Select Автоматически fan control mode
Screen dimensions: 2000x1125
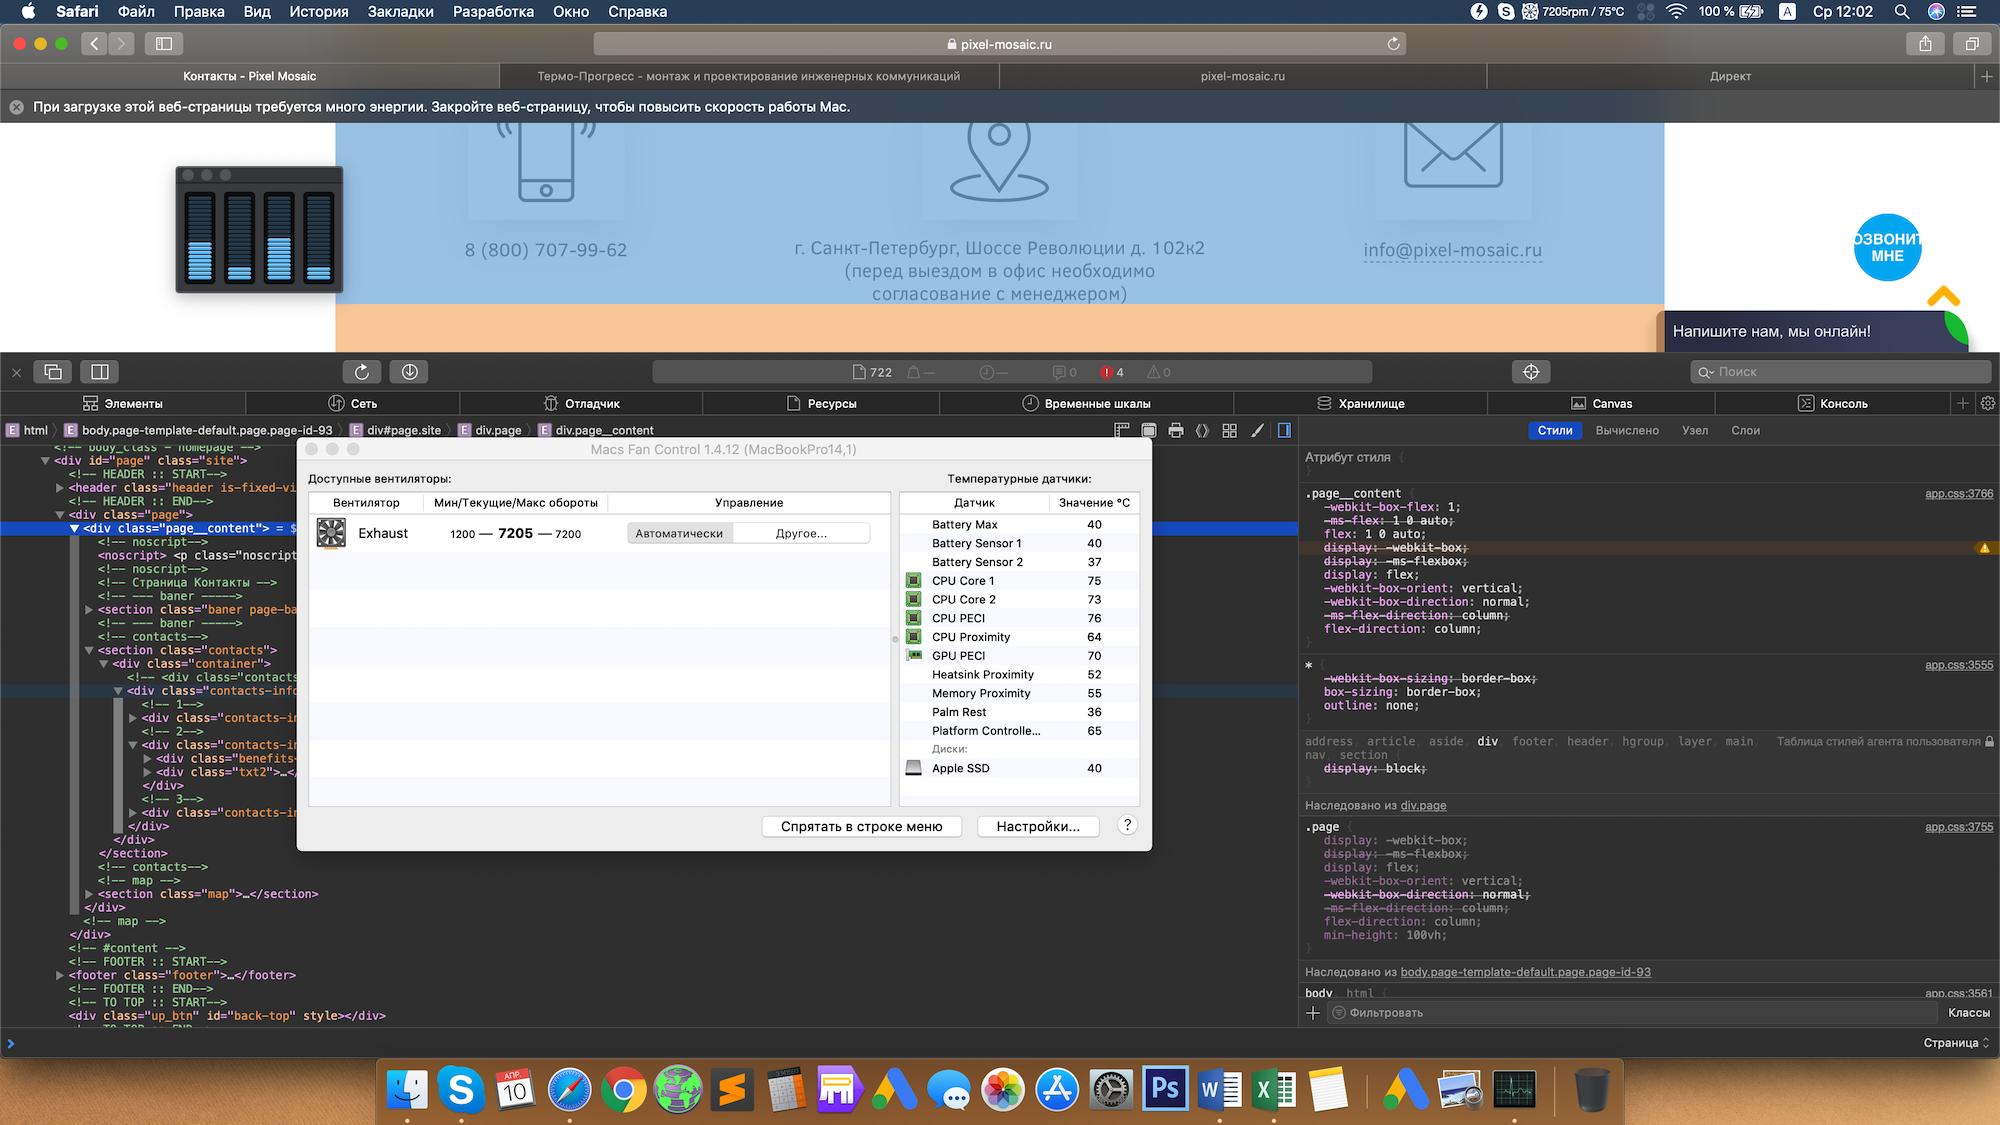679,533
